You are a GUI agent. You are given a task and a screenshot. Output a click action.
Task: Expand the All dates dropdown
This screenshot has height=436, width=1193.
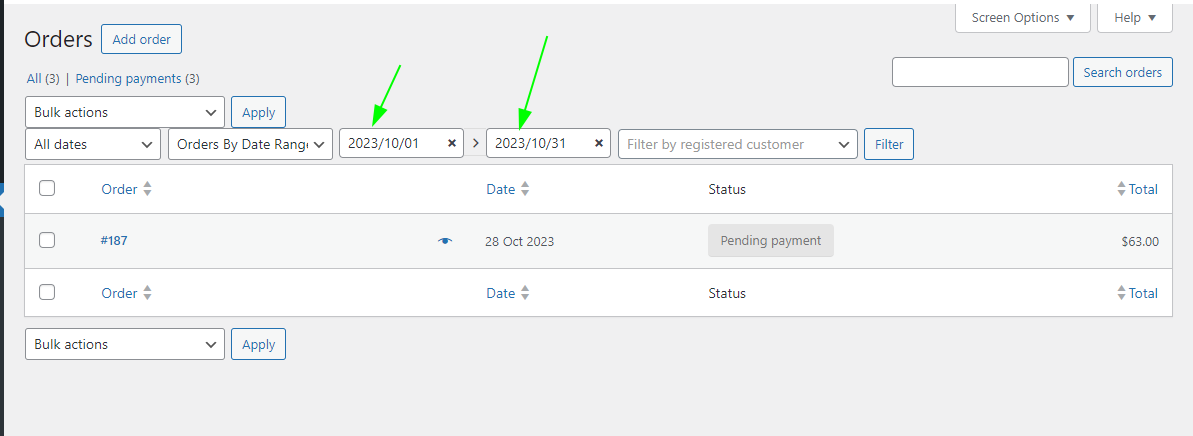pyautogui.click(x=92, y=144)
